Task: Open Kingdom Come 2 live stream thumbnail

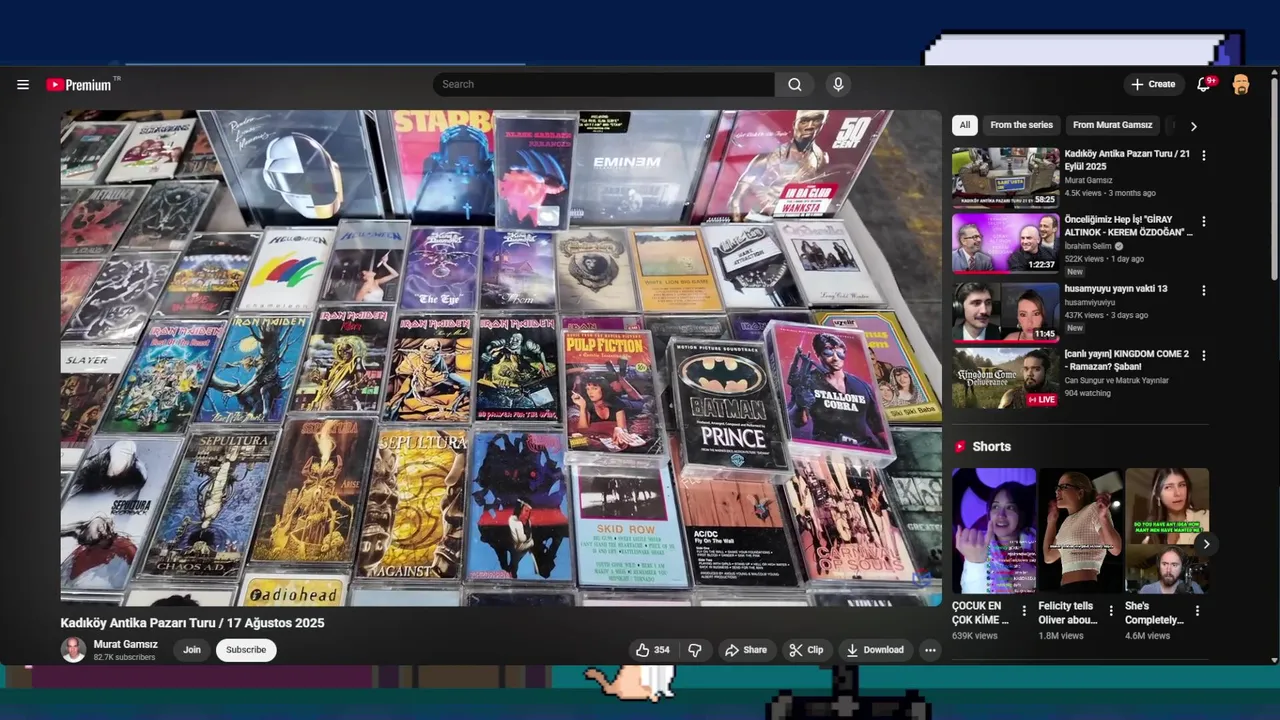Action: (1005, 378)
